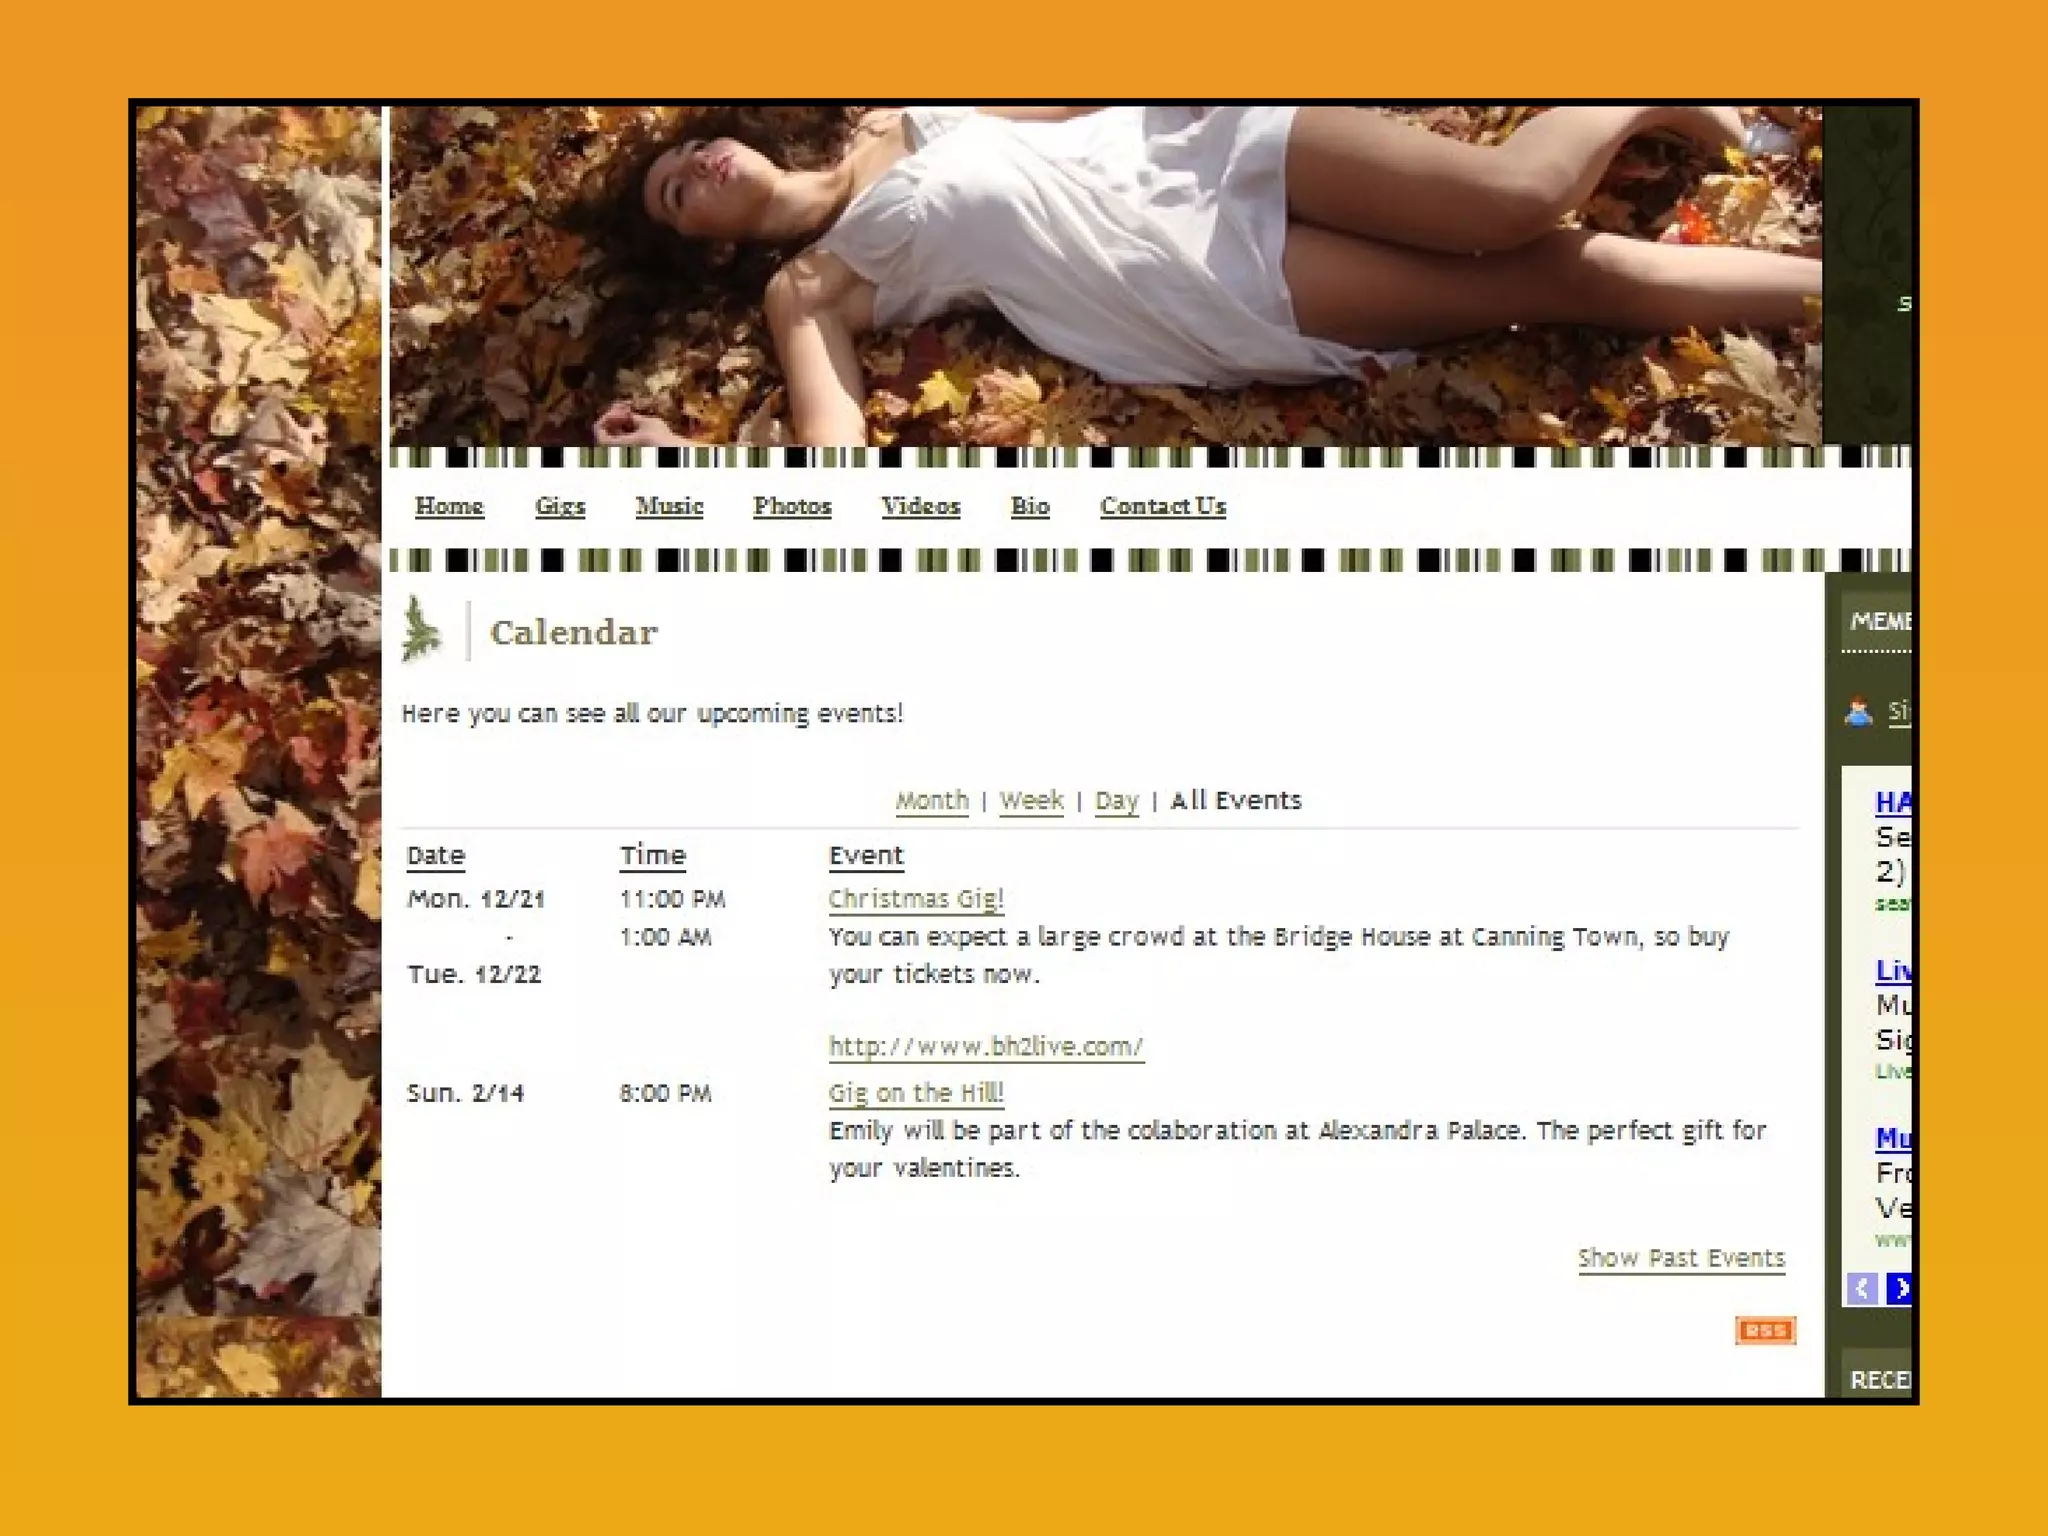Open the Christmas Gig! event link
The height and width of the screenshot is (1536, 2048).
coord(916,899)
